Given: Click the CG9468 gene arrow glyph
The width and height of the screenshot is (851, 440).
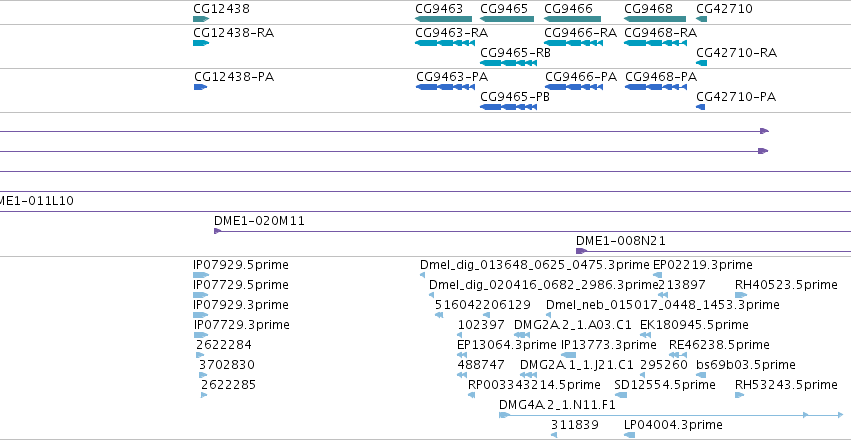Looking at the screenshot, I should (656, 19).
